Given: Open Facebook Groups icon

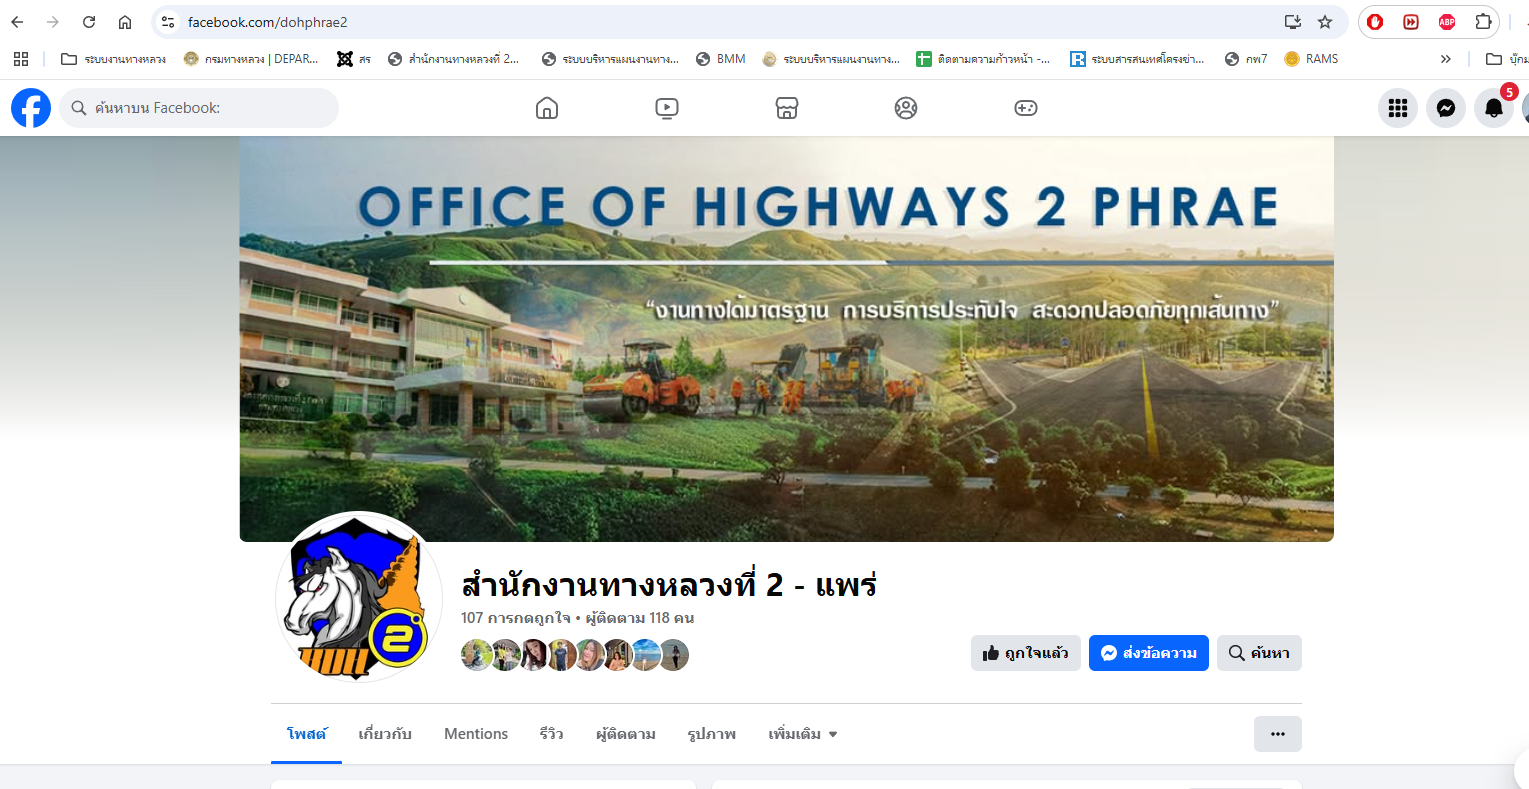Looking at the screenshot, I should pyautogui.click(x=906, y=108).
